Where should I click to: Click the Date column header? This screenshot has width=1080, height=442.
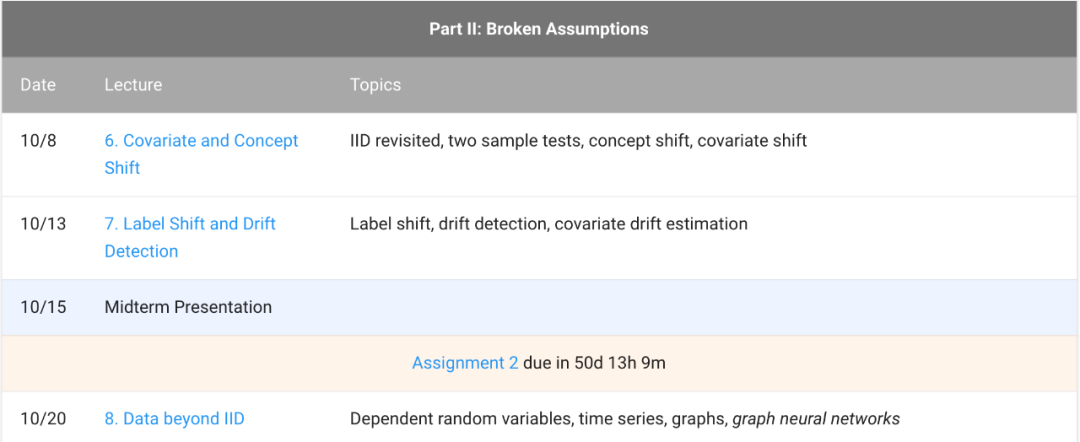click(x=38, y=85)
